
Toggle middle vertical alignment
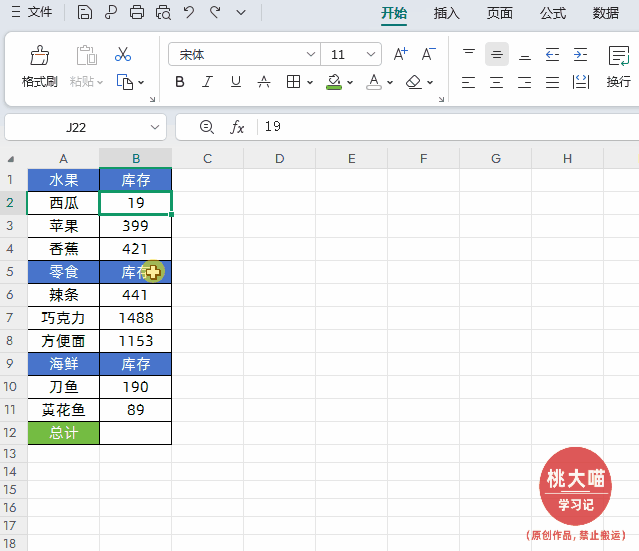[497, 54]
